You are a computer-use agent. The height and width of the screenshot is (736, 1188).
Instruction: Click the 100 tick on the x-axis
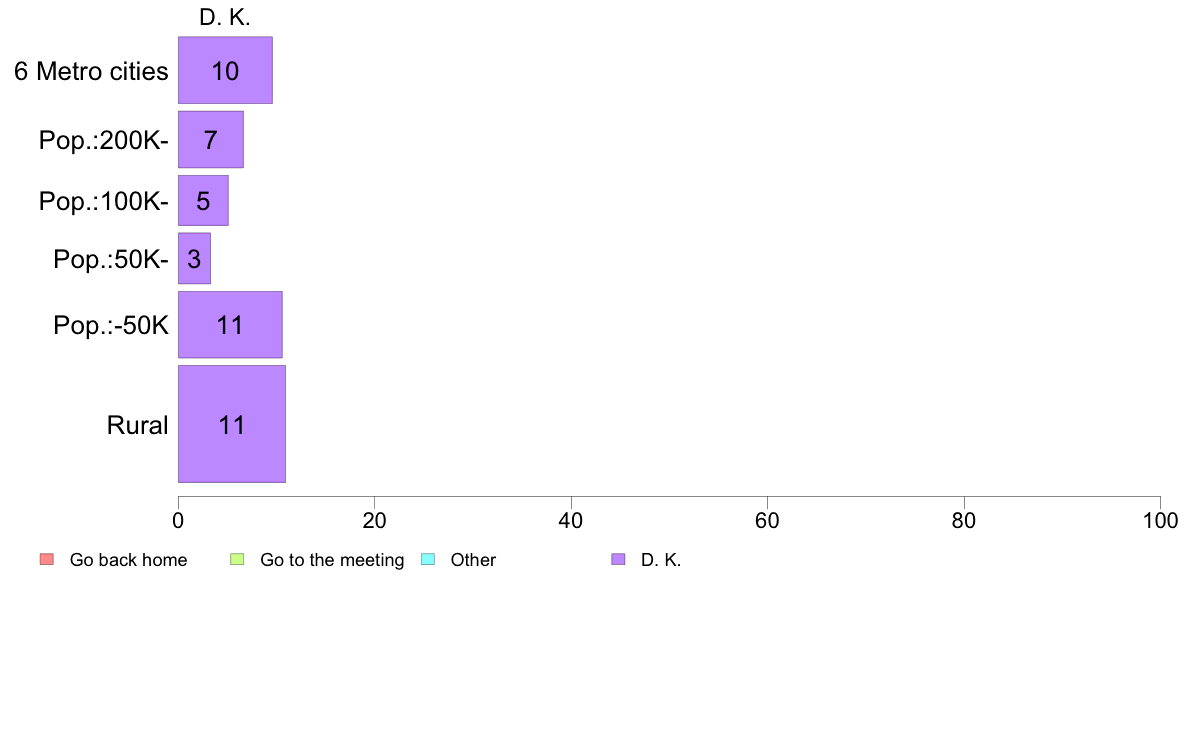(1160, 520)
